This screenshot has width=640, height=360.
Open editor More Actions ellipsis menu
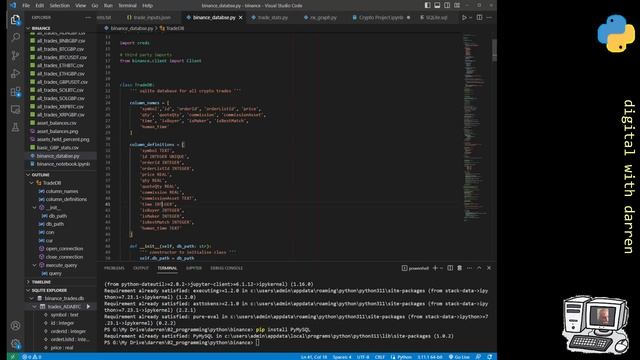489,18
